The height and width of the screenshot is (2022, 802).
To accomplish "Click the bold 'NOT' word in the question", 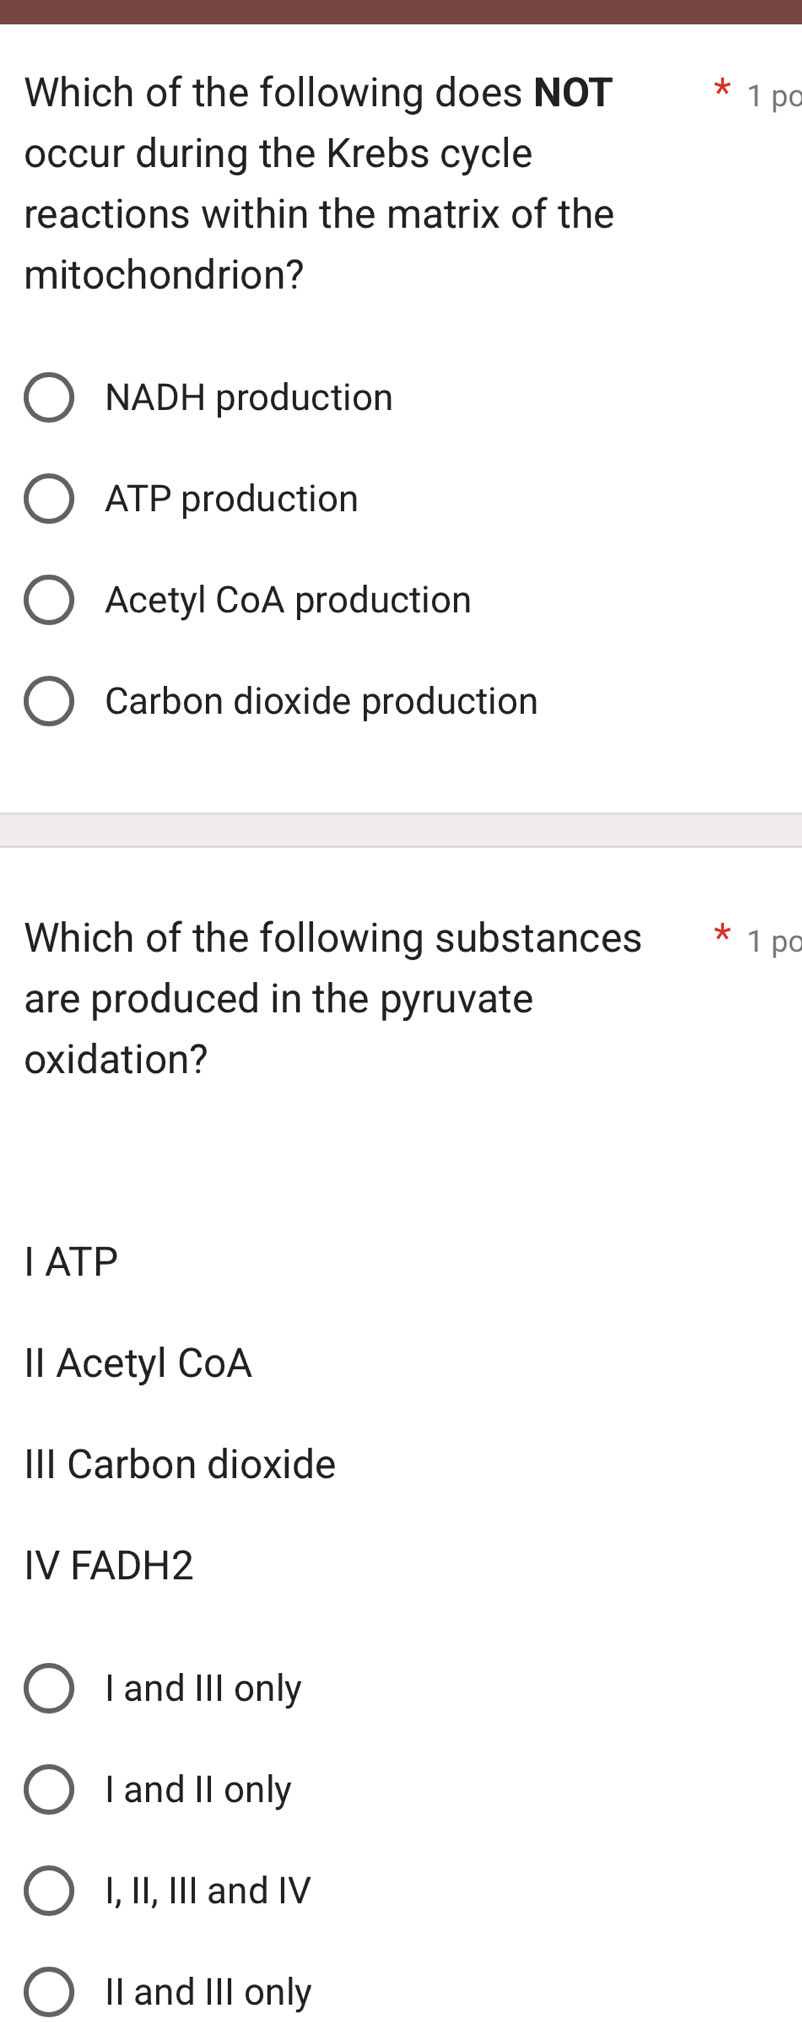I will click(x=572, y=92).
